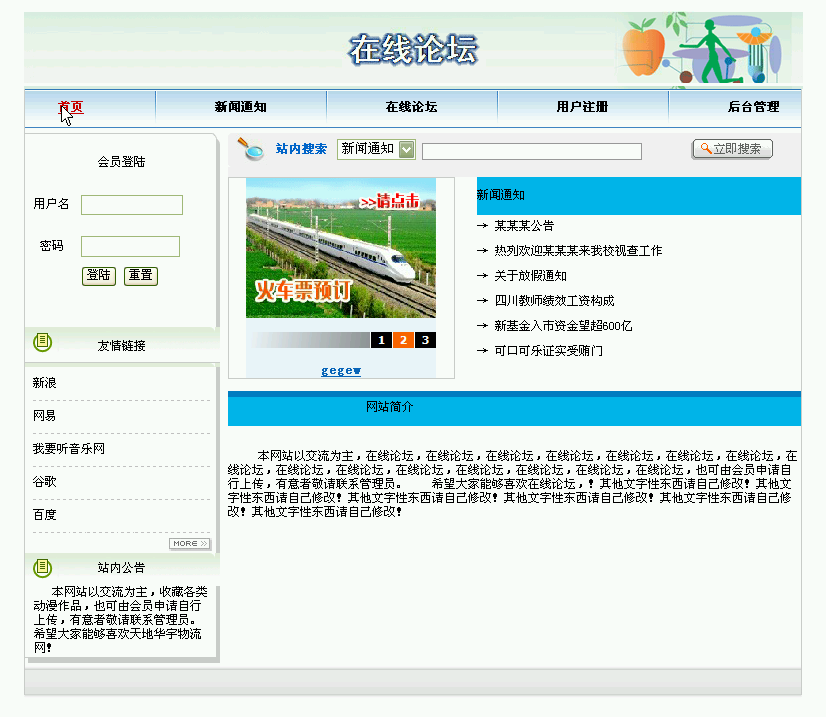
Task: Click the 在线论坛 header title
Action: [x=414, y=50]
